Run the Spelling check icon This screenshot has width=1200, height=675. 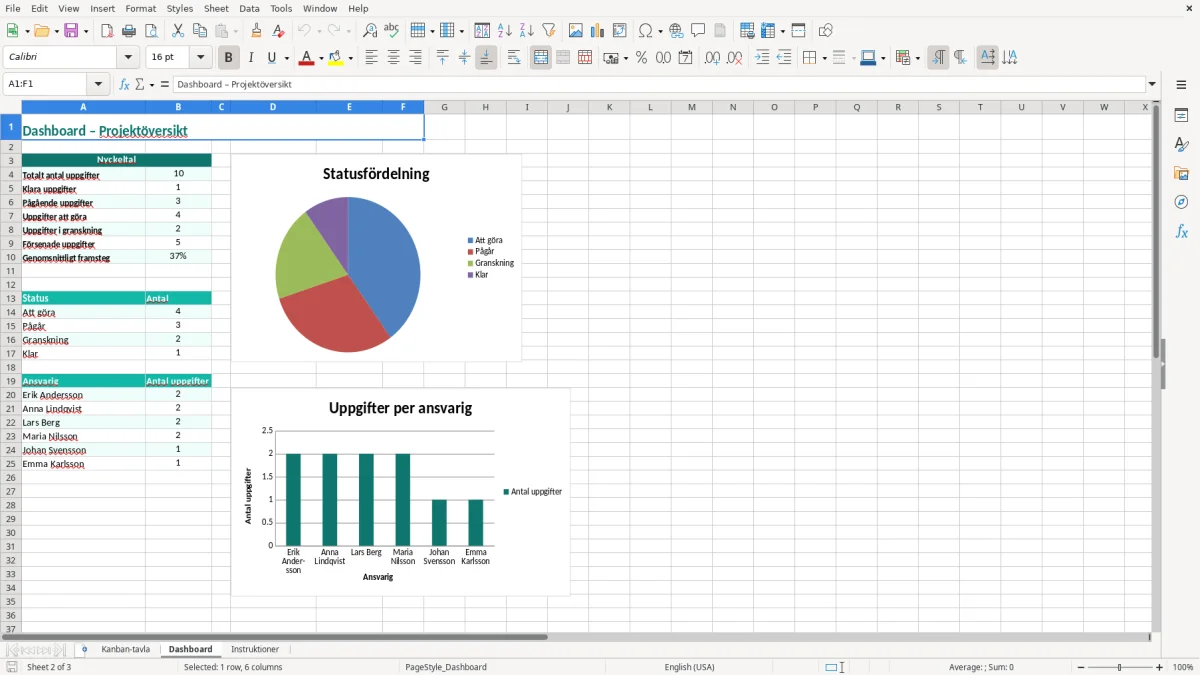(392, 31)
